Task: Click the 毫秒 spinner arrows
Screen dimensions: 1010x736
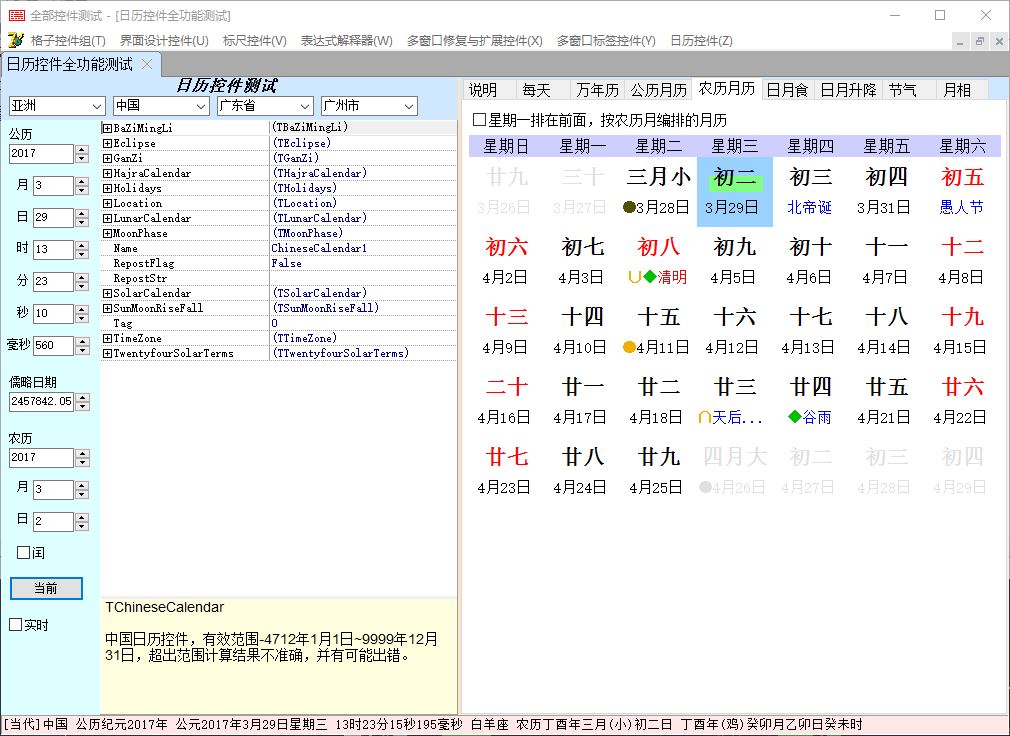Action: tap(82, 345)
